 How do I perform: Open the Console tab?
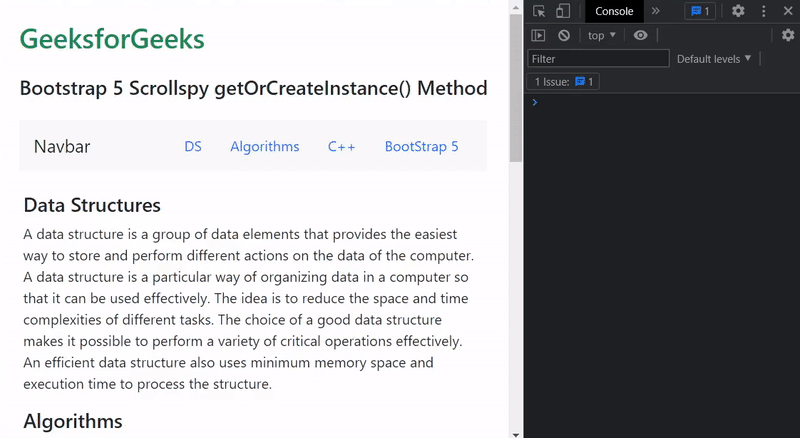pos(614,11)
